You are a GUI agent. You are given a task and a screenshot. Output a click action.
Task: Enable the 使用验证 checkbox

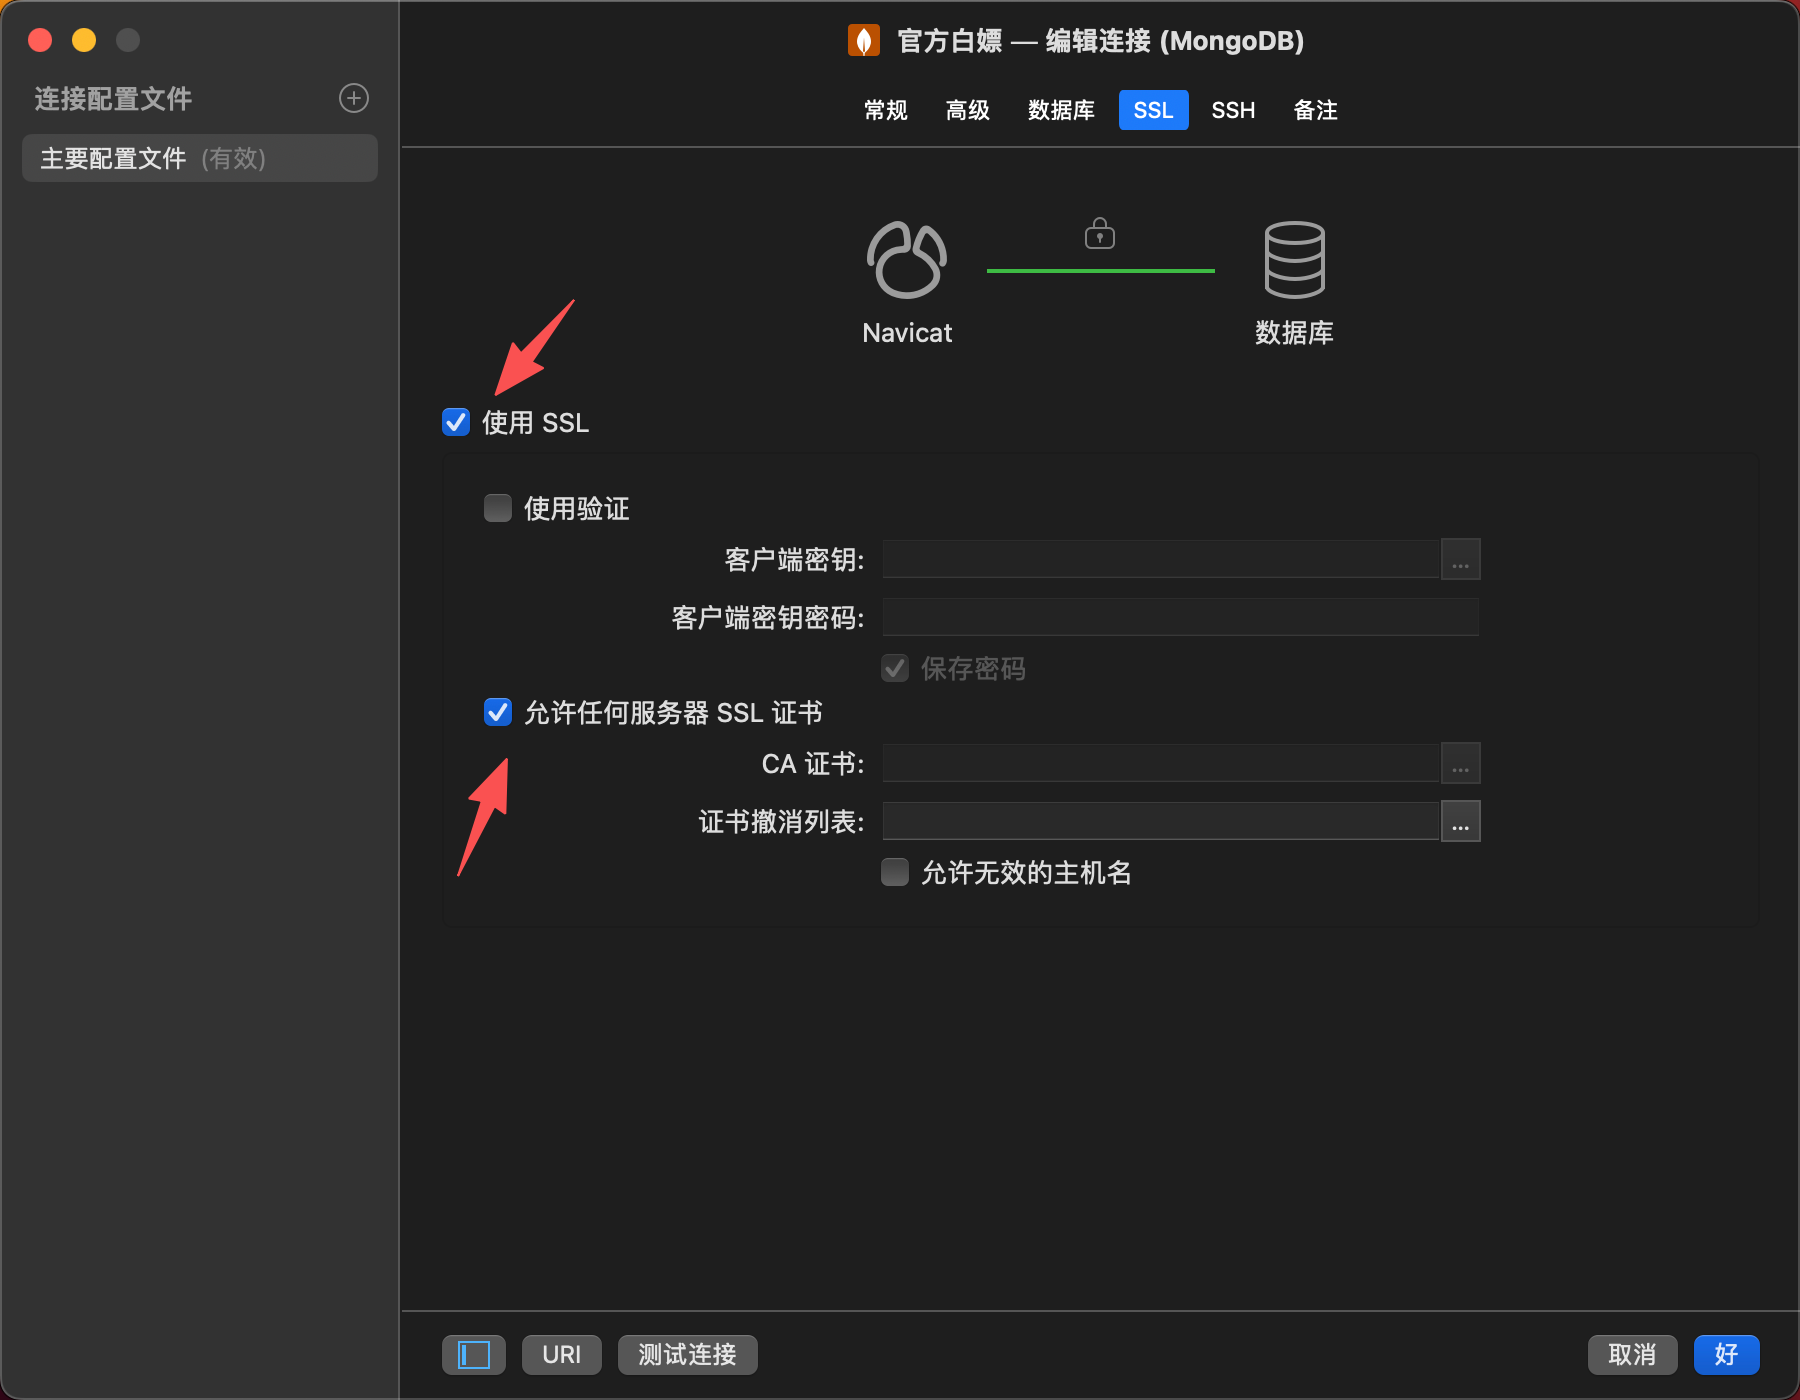point(498,508)
